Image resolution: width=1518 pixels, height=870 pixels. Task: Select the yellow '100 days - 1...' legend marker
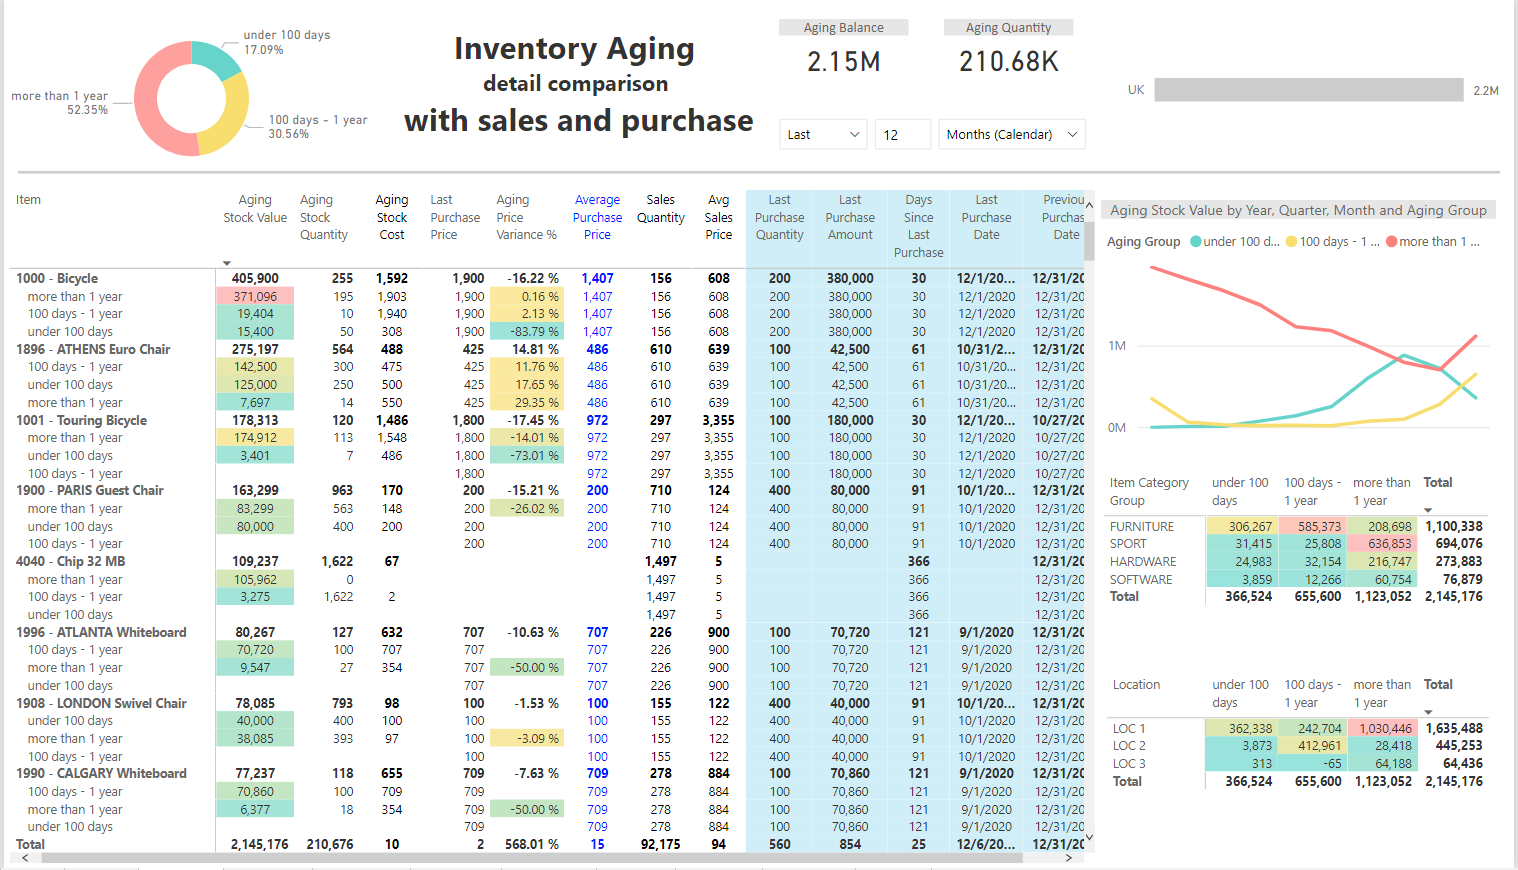coord(1291,241)
